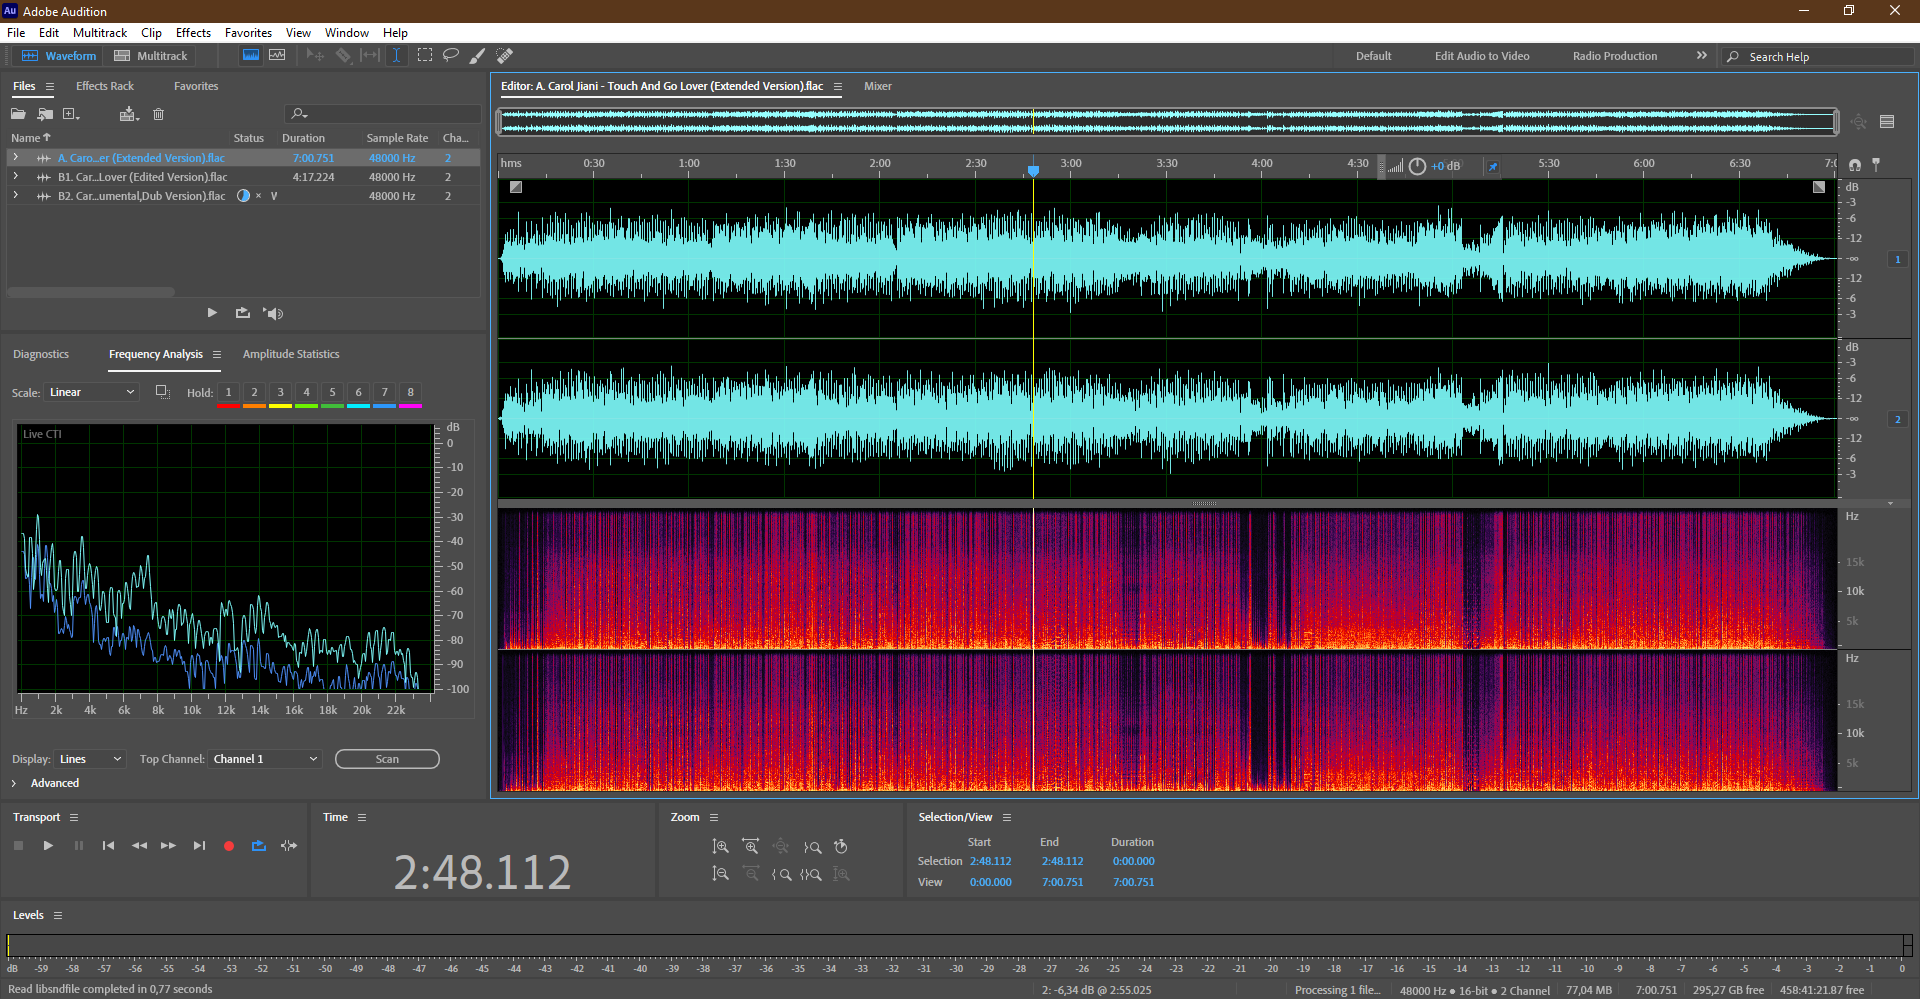The image size is (1920, 999).
Task: Toggle Hold button 8
Action: click(410, 393)
